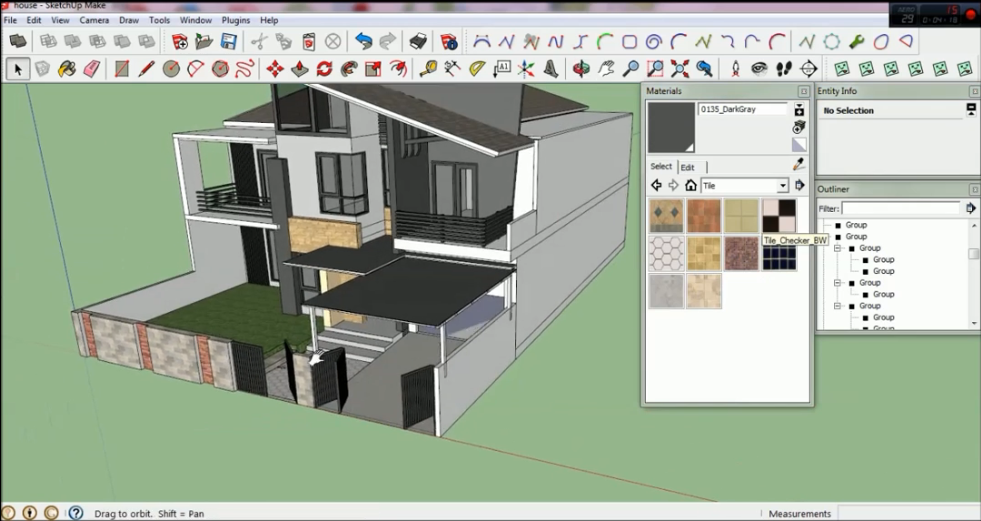Choose the Section Plane tool
This screenshot has width=981, height=521.
point(808,68)
